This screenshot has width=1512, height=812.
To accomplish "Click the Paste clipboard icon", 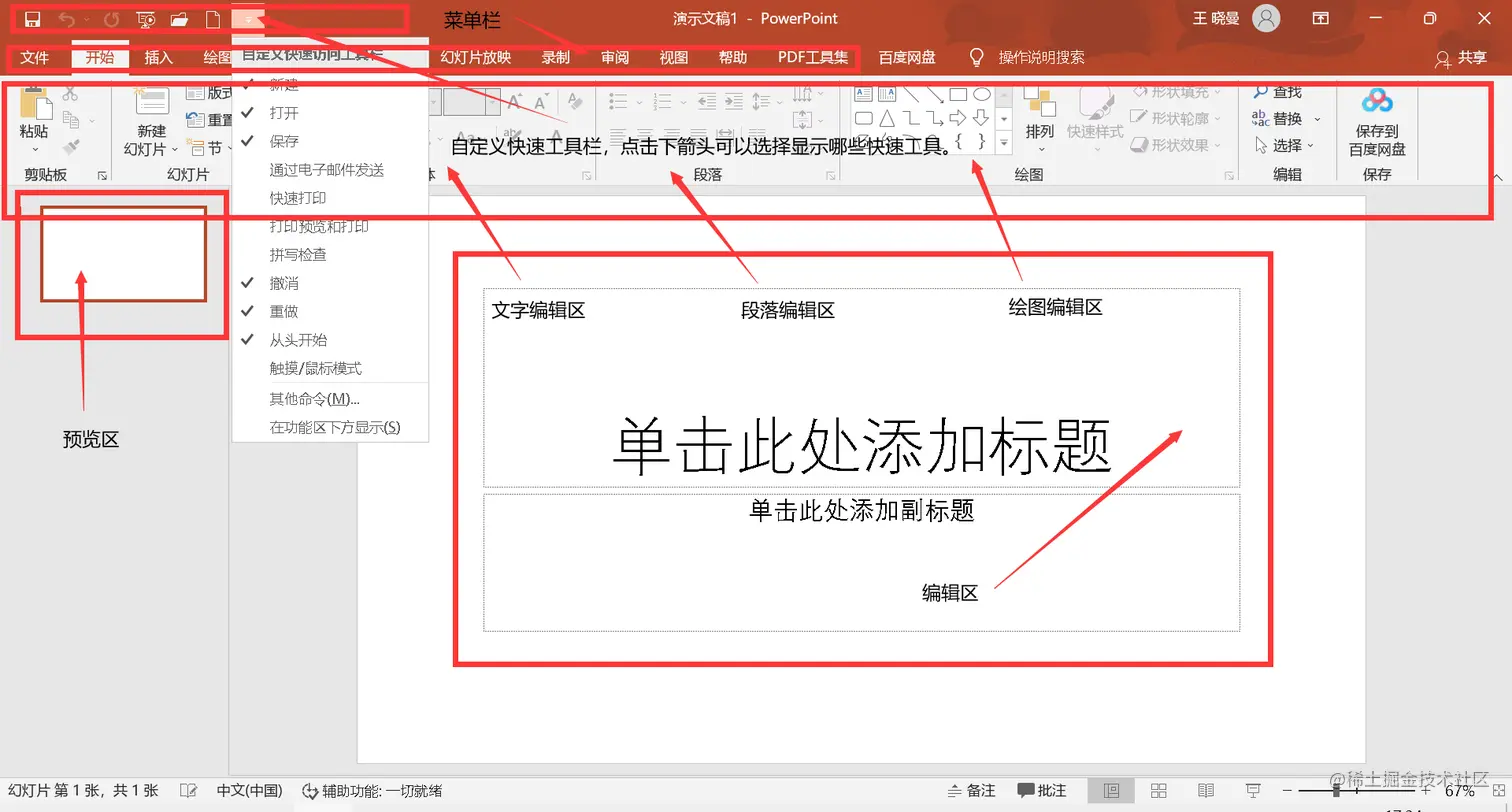I will pos(34,104).
